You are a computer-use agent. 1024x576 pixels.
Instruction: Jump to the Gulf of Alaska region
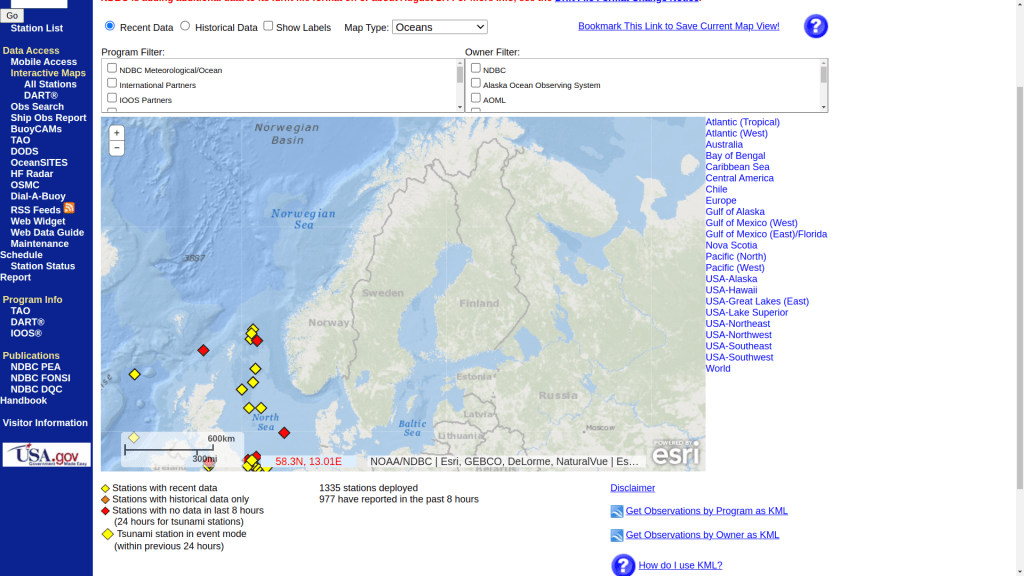(x=735, y=212)
